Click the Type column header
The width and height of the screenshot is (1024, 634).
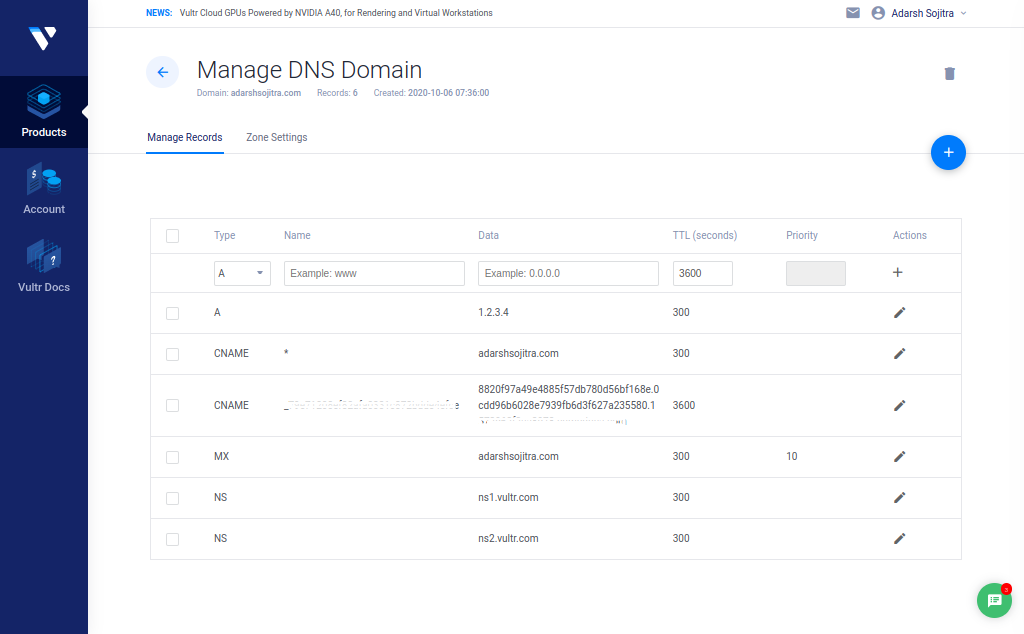tap(225, 235)
